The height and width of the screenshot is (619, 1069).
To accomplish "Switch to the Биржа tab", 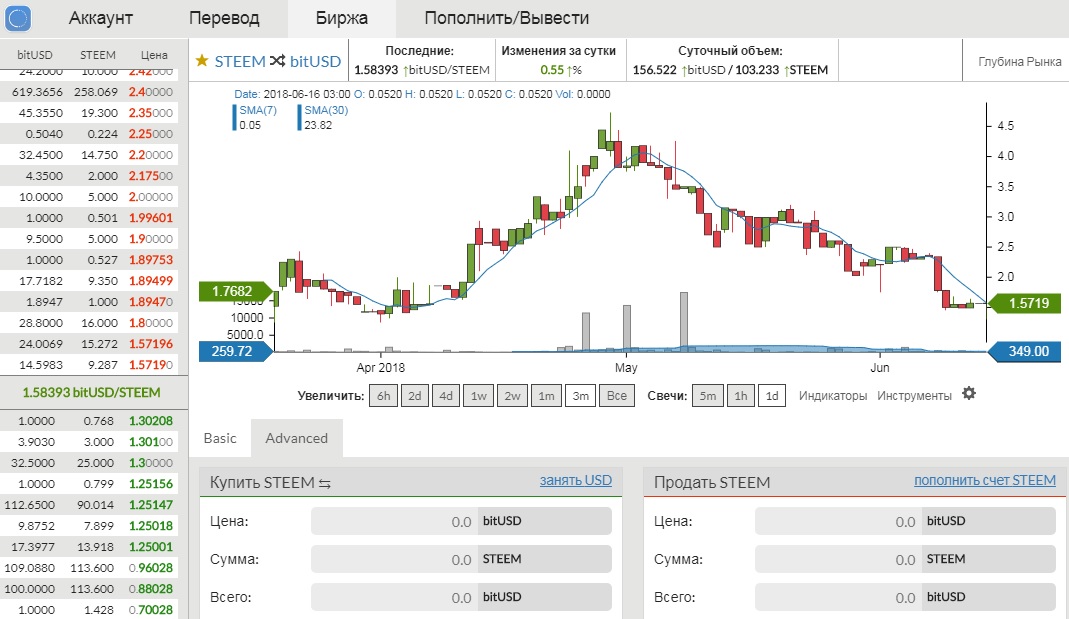I will [x=342, y=18].
